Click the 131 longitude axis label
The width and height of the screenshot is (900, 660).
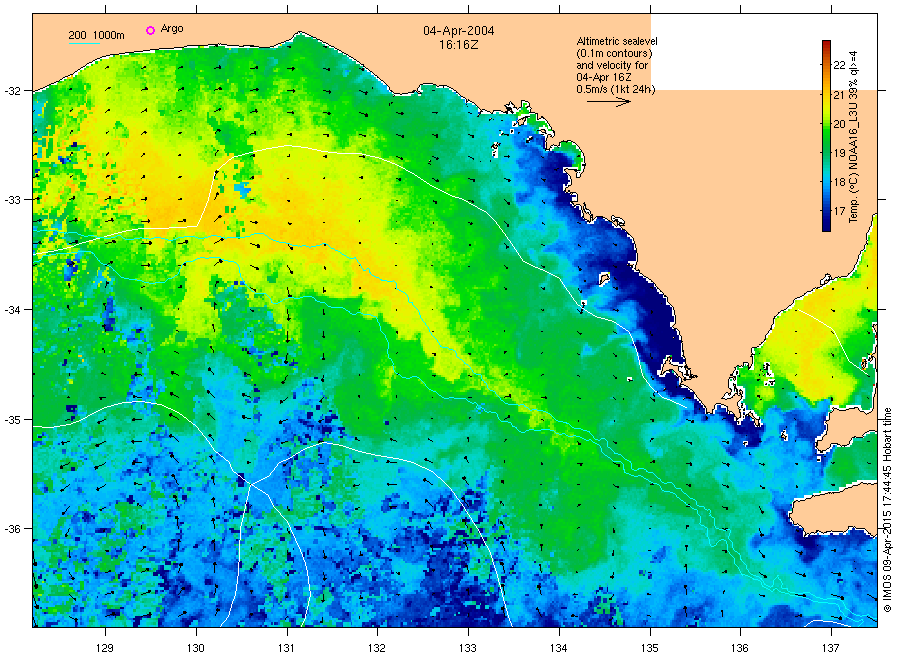pyautogui.click(x=286, y=649)
